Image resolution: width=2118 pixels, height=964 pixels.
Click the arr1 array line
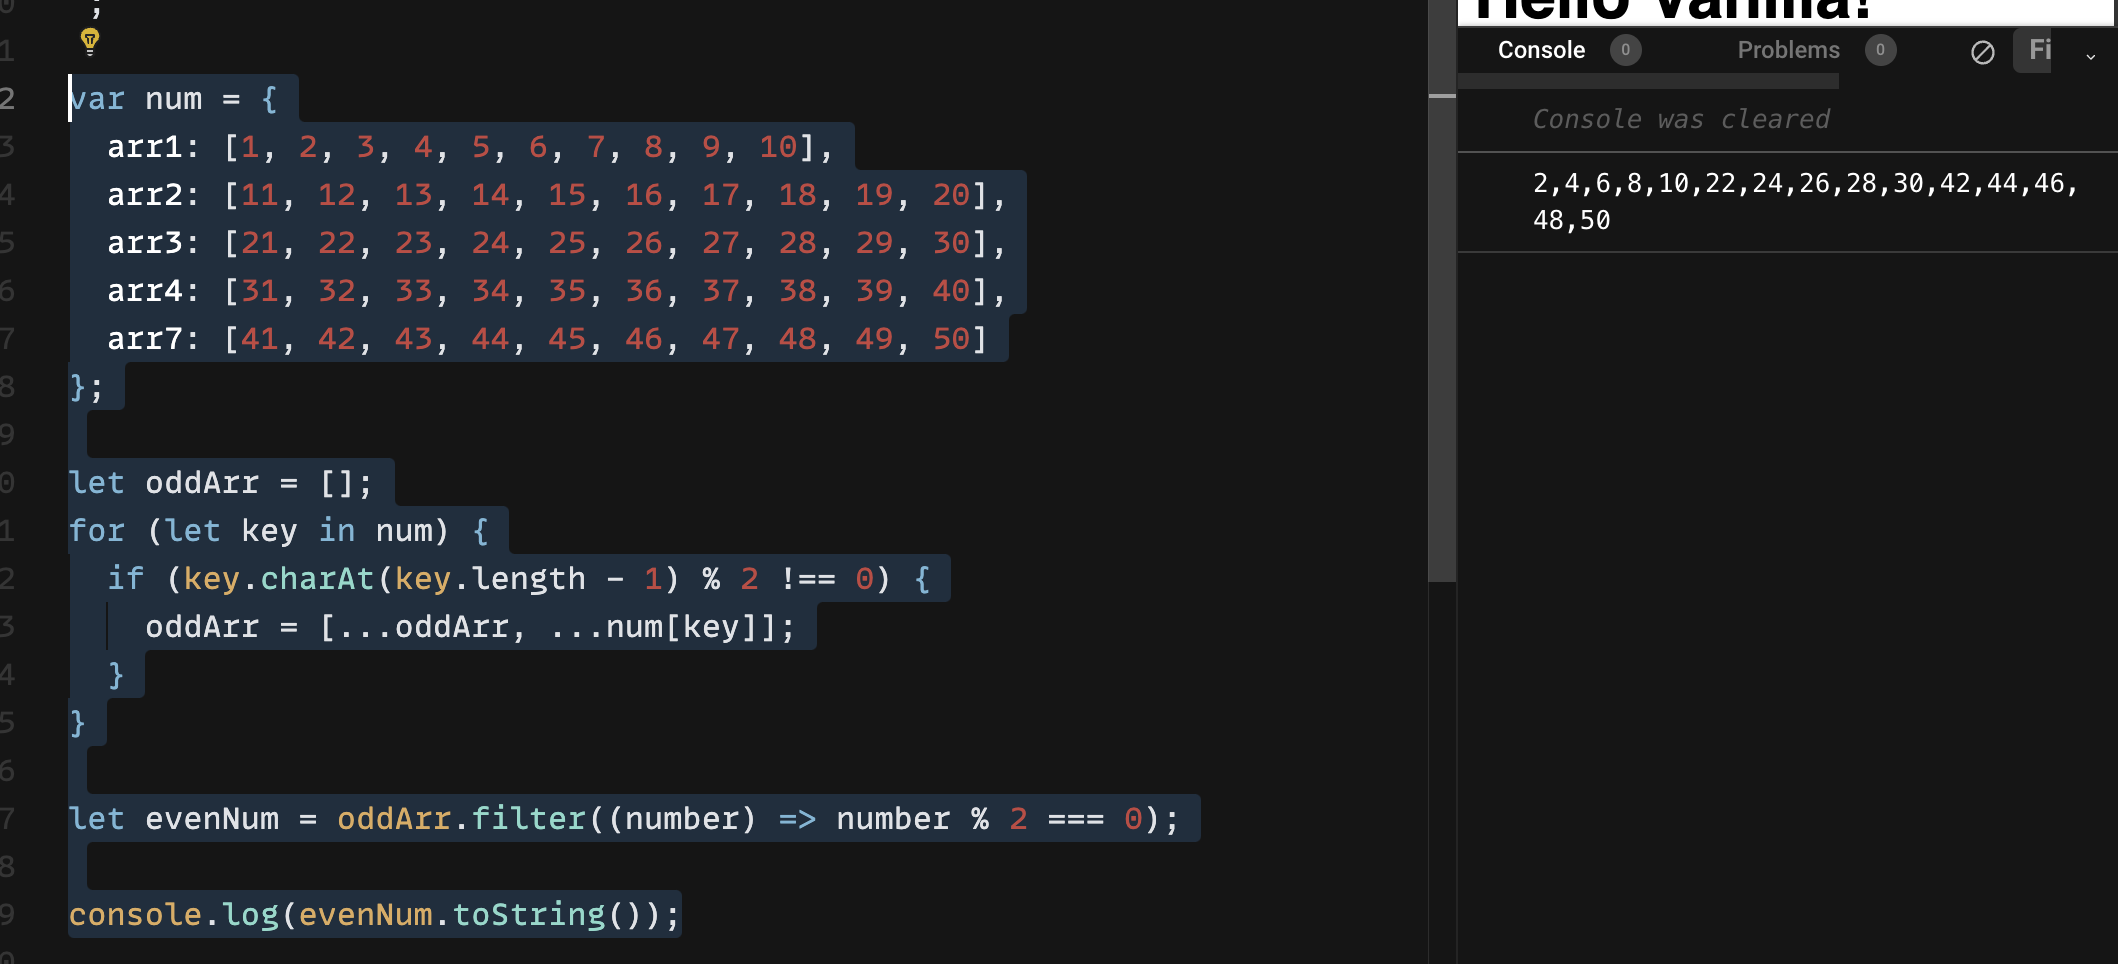click(x=470, y=147)
